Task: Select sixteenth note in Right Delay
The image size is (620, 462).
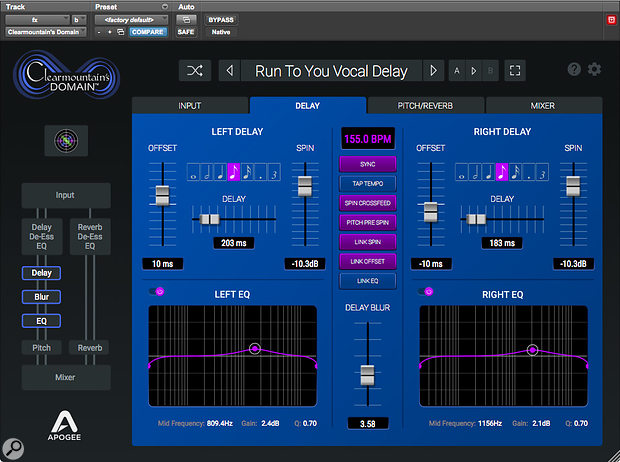Action: coord(515,172)
